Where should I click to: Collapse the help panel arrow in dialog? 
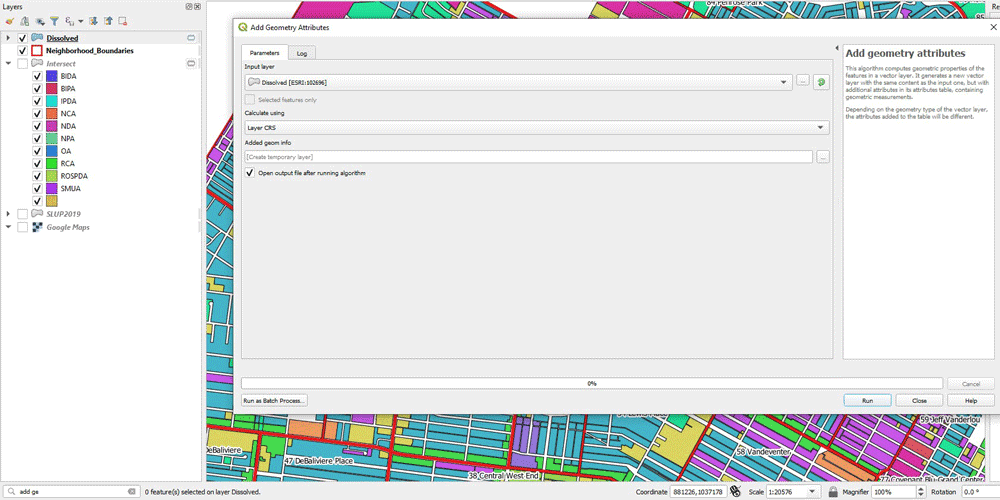[837, 48]
